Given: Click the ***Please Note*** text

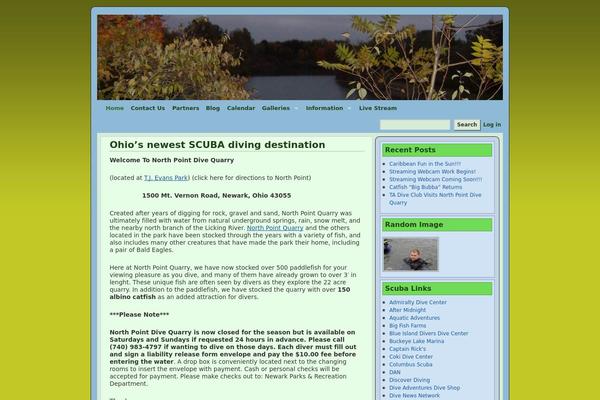Looking at the screenshot, I should tap(139, 315).
